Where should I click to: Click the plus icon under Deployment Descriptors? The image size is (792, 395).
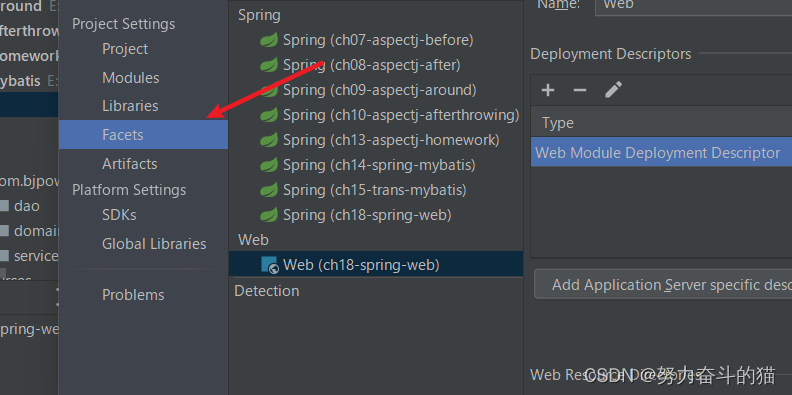point(548,90)
